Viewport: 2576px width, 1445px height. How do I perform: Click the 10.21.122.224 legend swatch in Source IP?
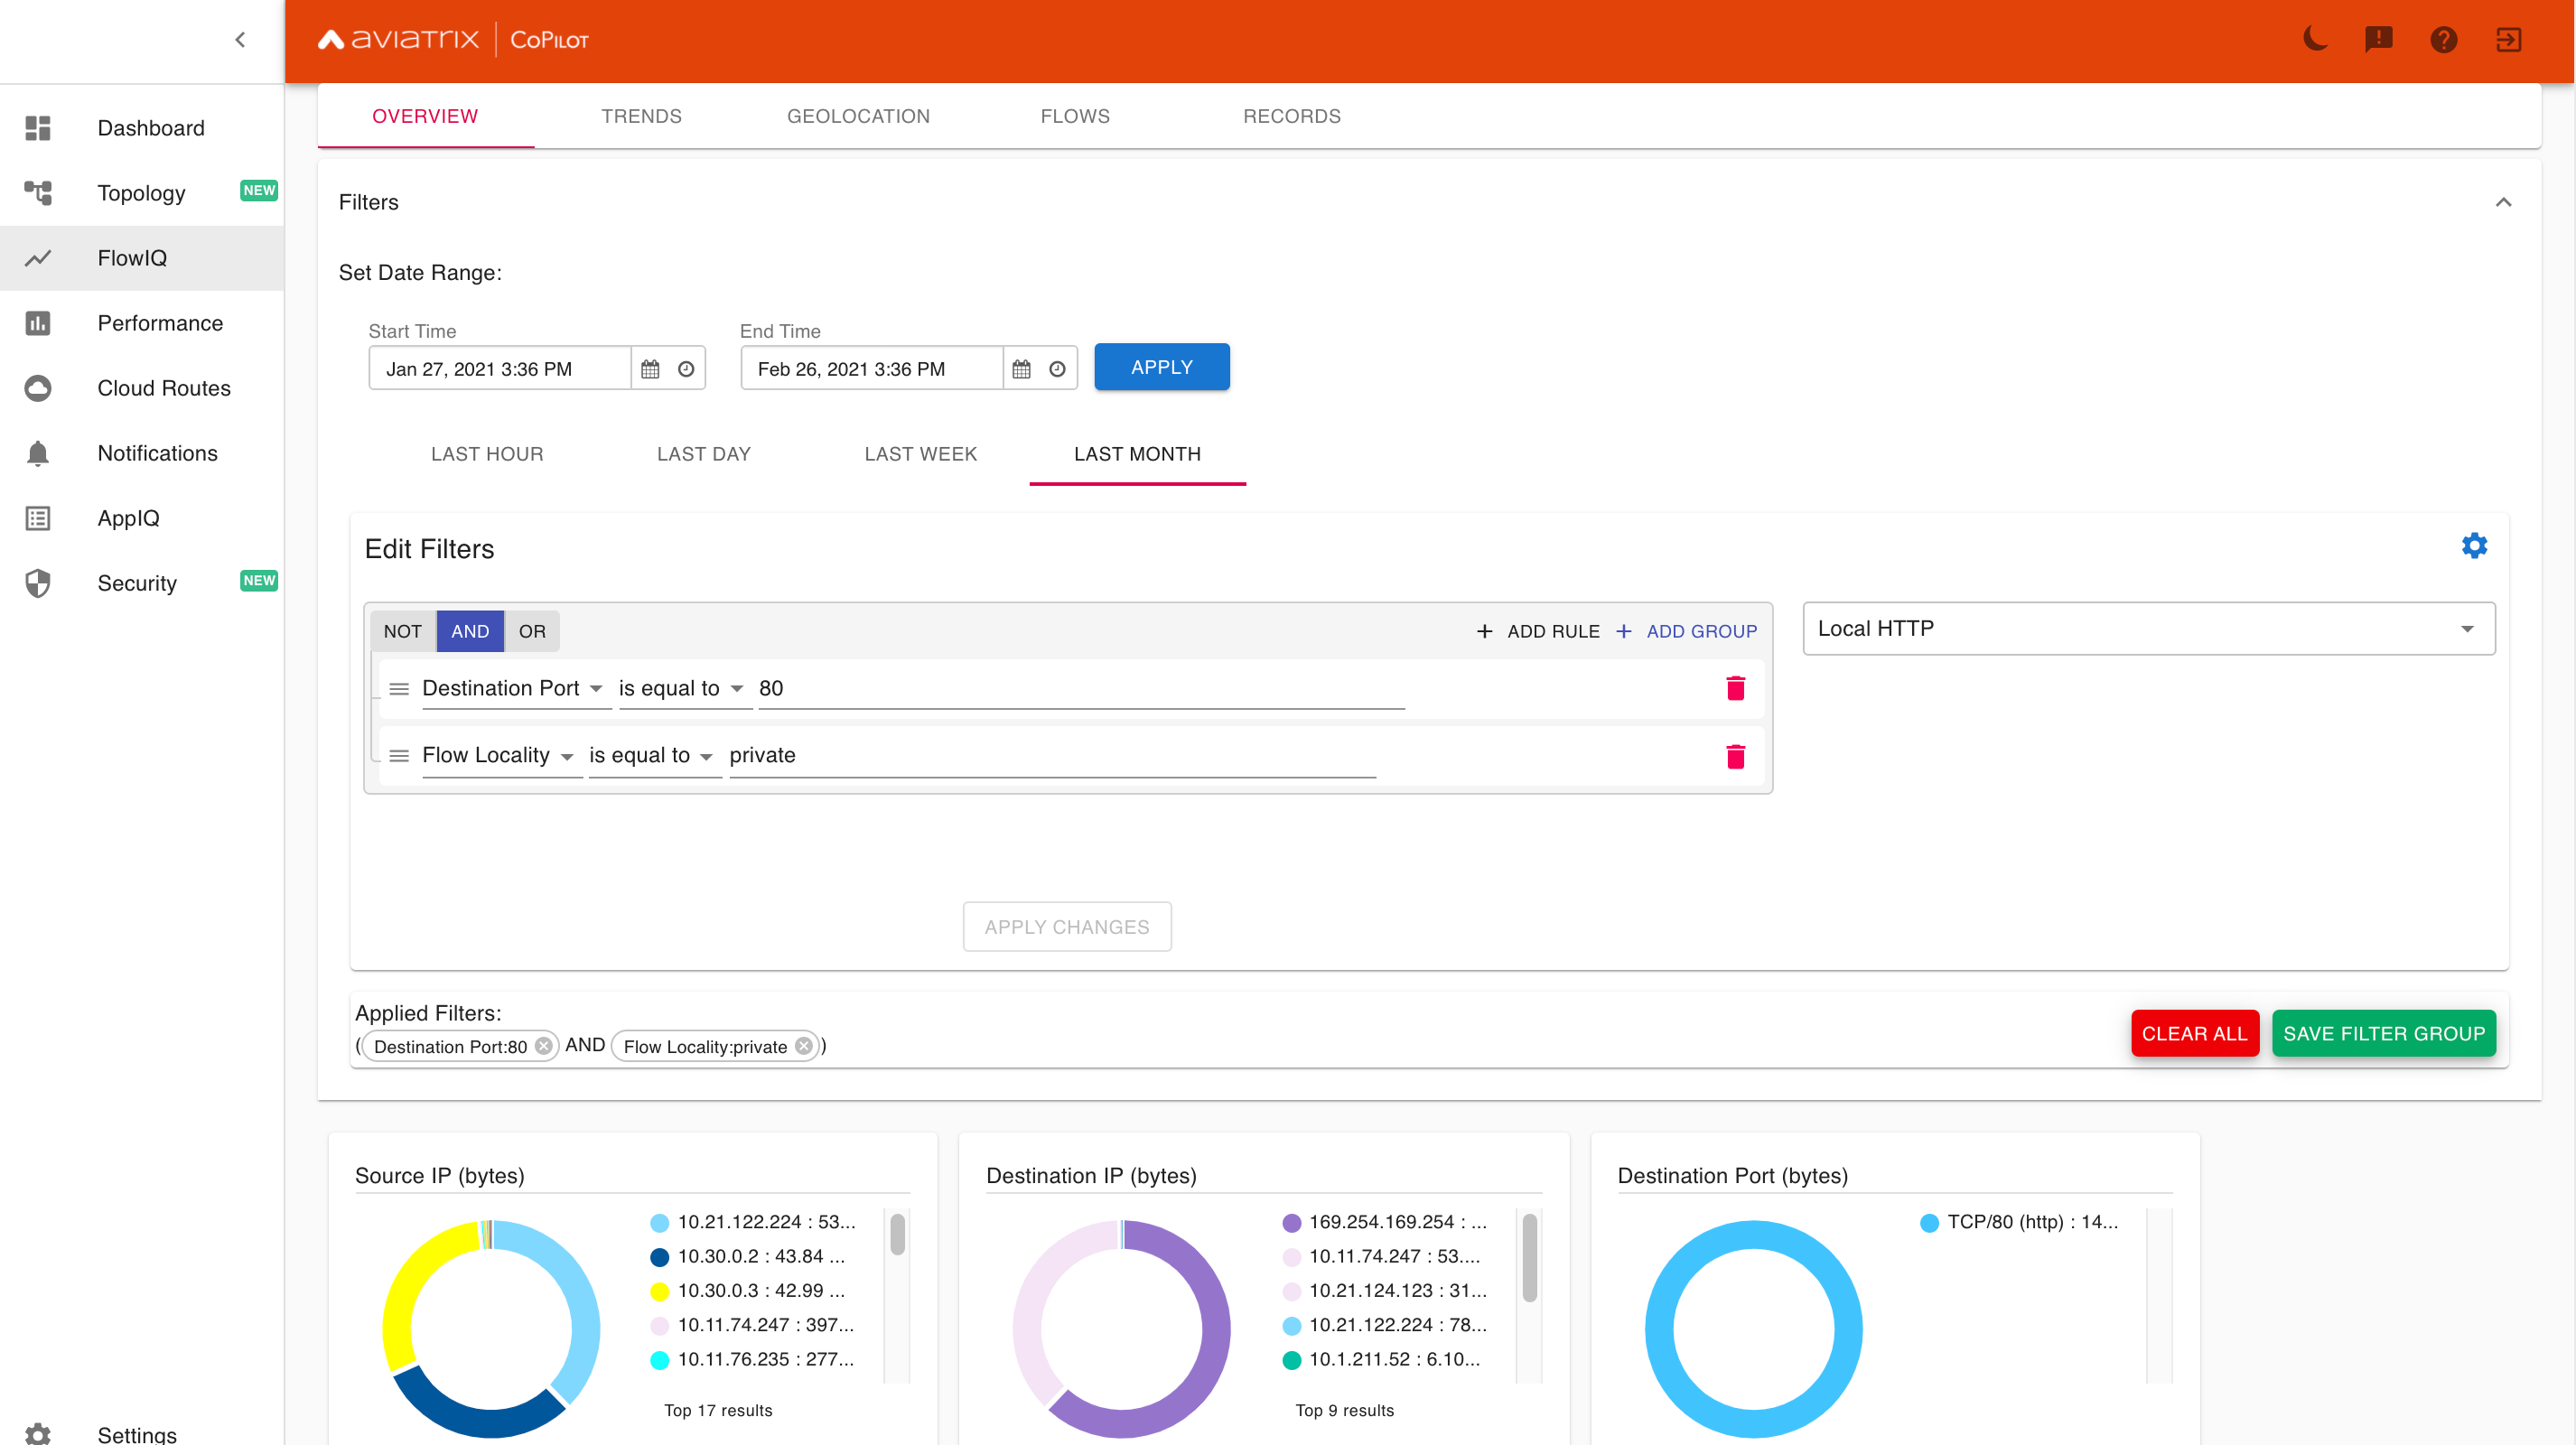click(x=660, y=1223)
